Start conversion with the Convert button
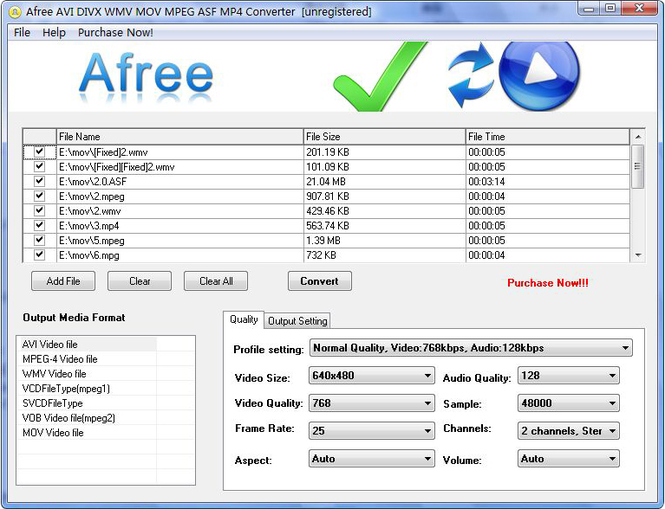 (x=319, y=281)
